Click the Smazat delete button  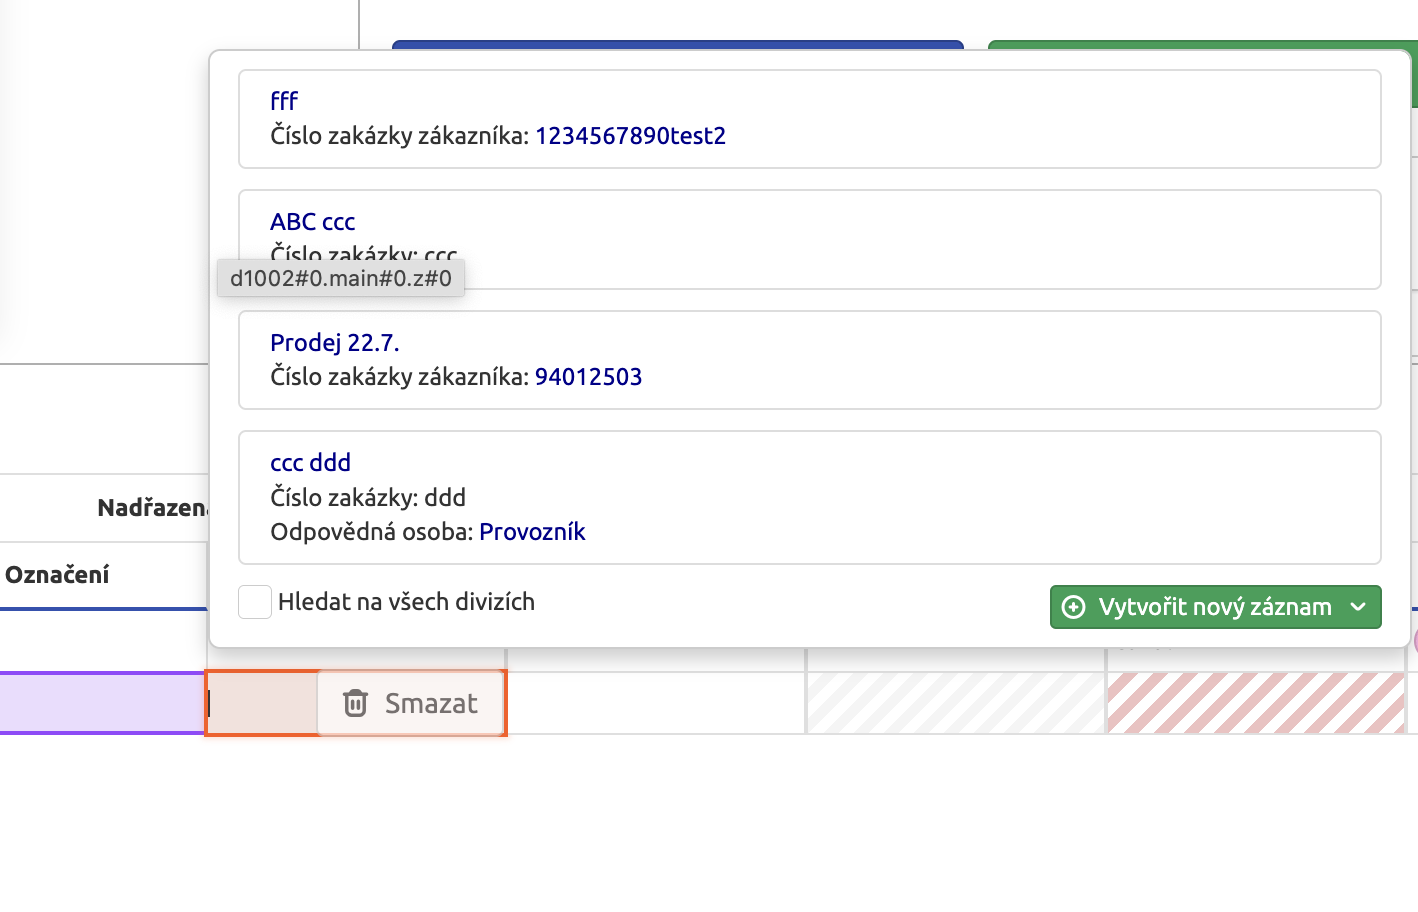tap(411, 703)
